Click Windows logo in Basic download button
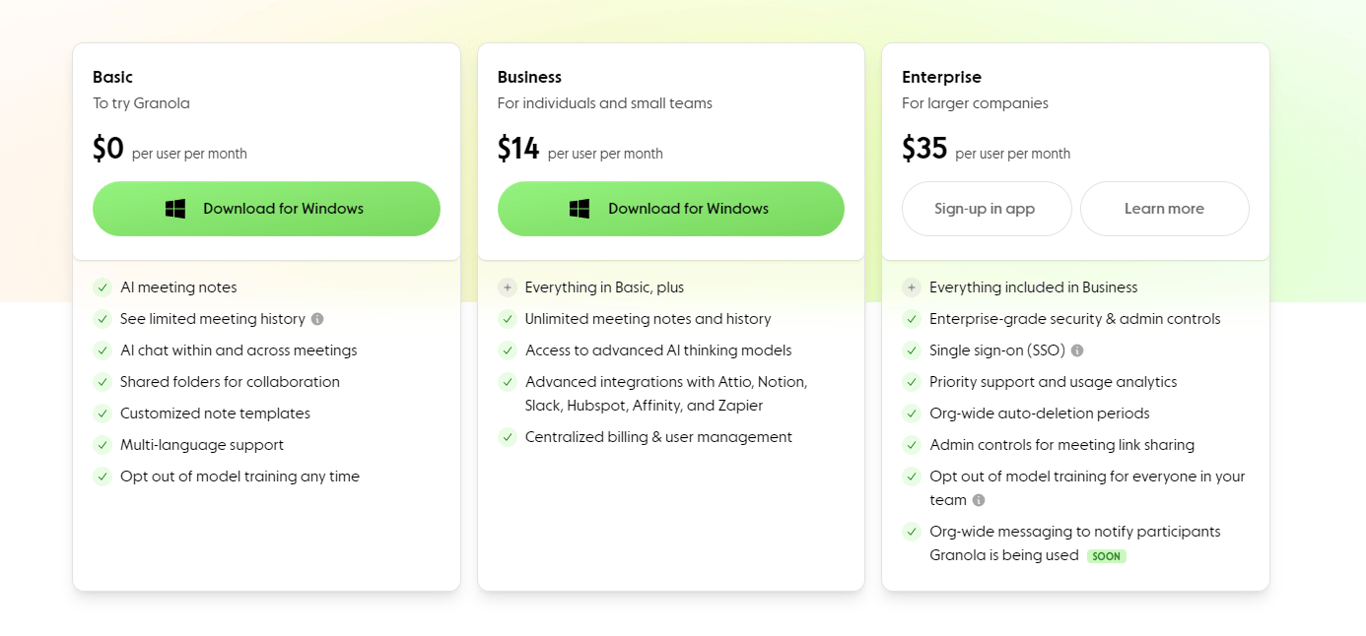Screen dimensions: 1366x636 175,209
